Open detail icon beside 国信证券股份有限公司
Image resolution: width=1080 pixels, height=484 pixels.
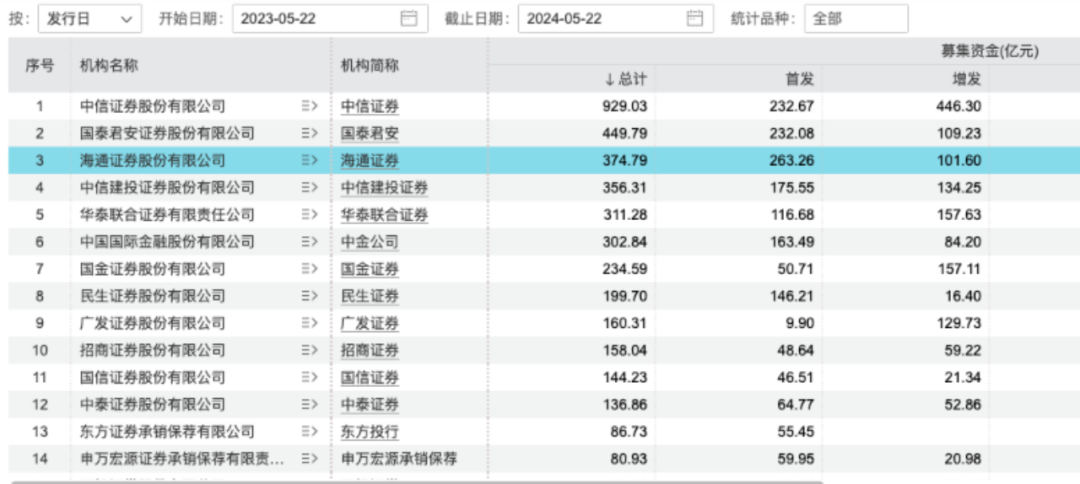(309, 377)
